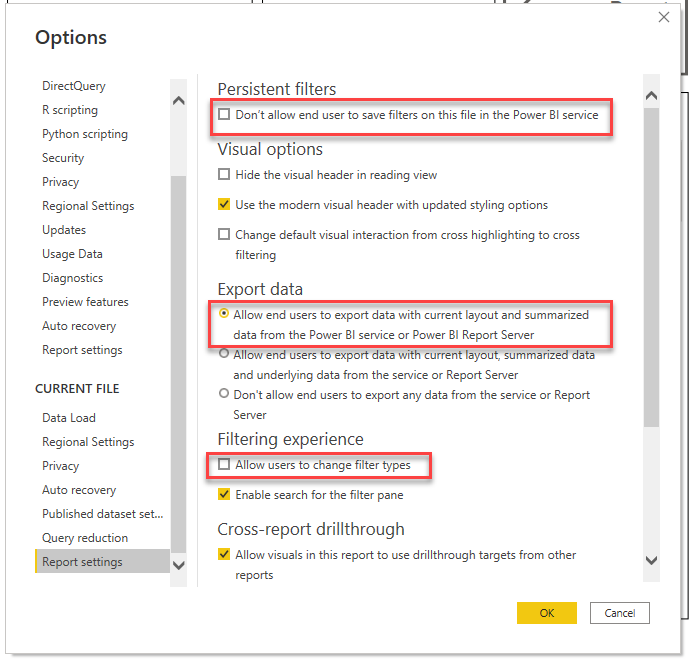Screen dimensions: 692x663
Task: Uncheck Enable search for the filter pane
Action: point(224,494)
